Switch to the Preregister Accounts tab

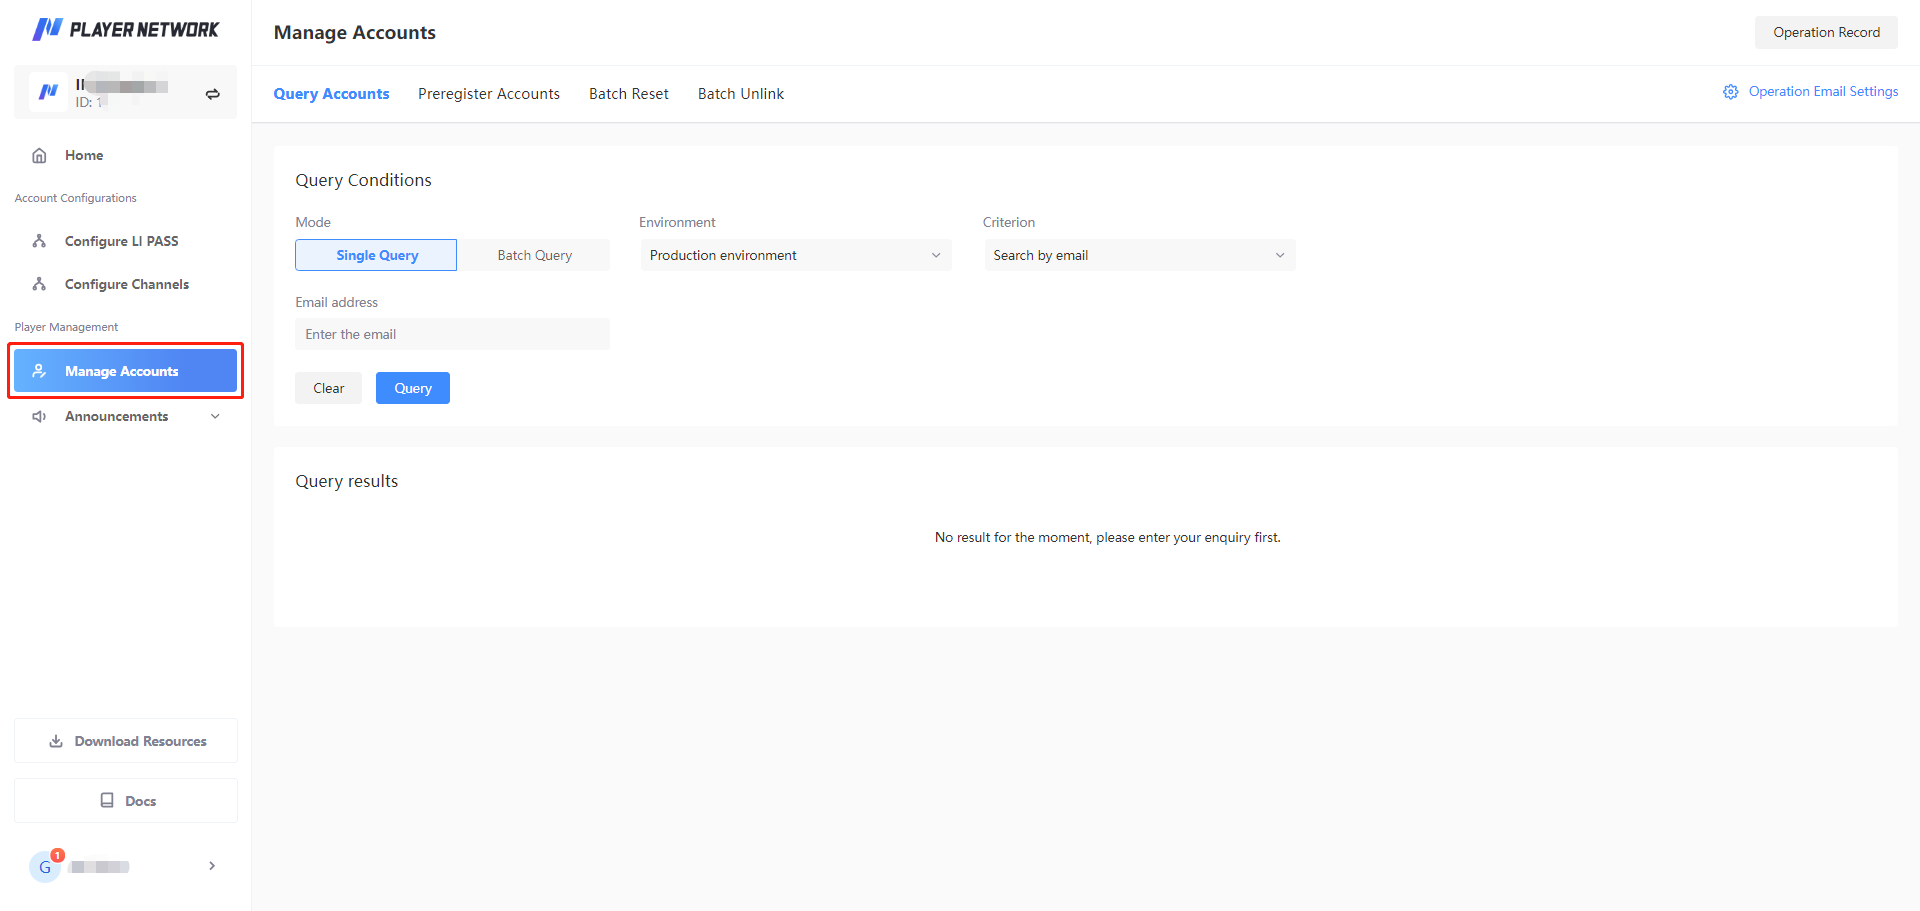[488, 94]
